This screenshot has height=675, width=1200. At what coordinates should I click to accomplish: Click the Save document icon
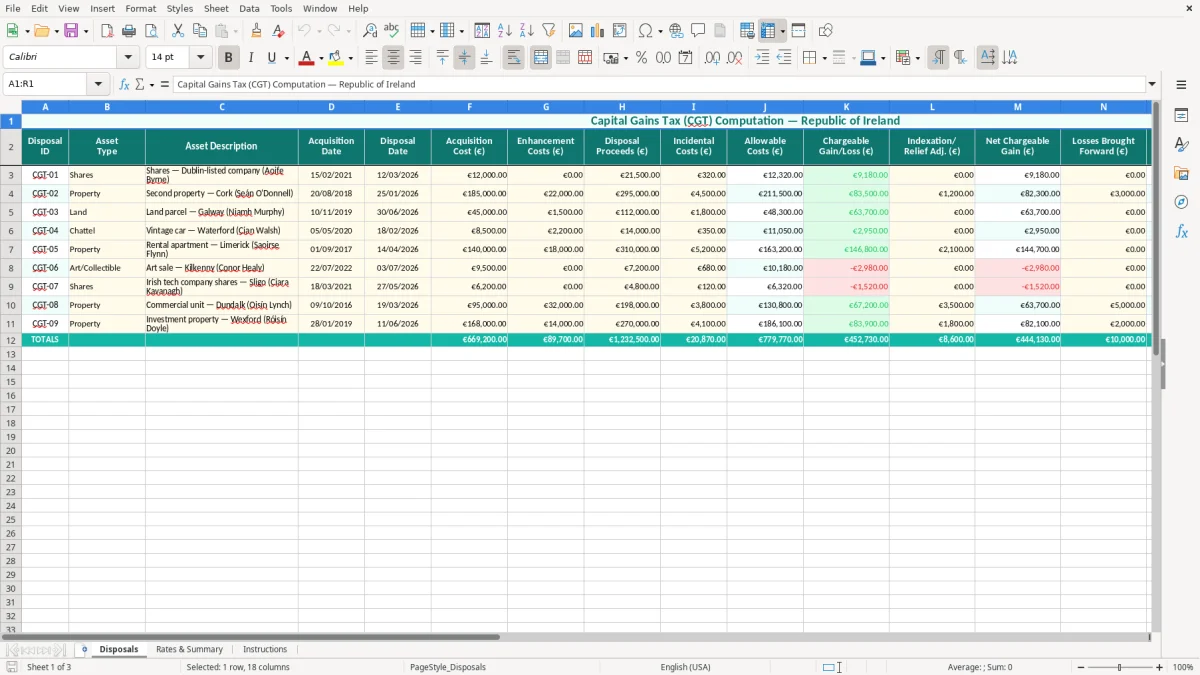[x=71, y=31]
